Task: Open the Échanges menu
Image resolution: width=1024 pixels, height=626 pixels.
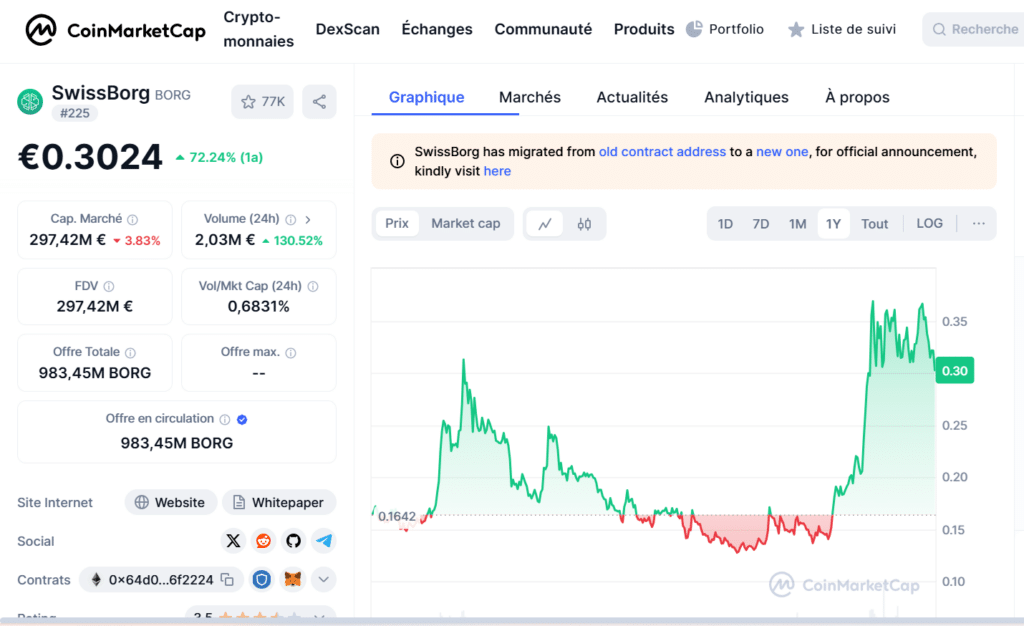Action: pyautogui.click(x=437, y=29)
